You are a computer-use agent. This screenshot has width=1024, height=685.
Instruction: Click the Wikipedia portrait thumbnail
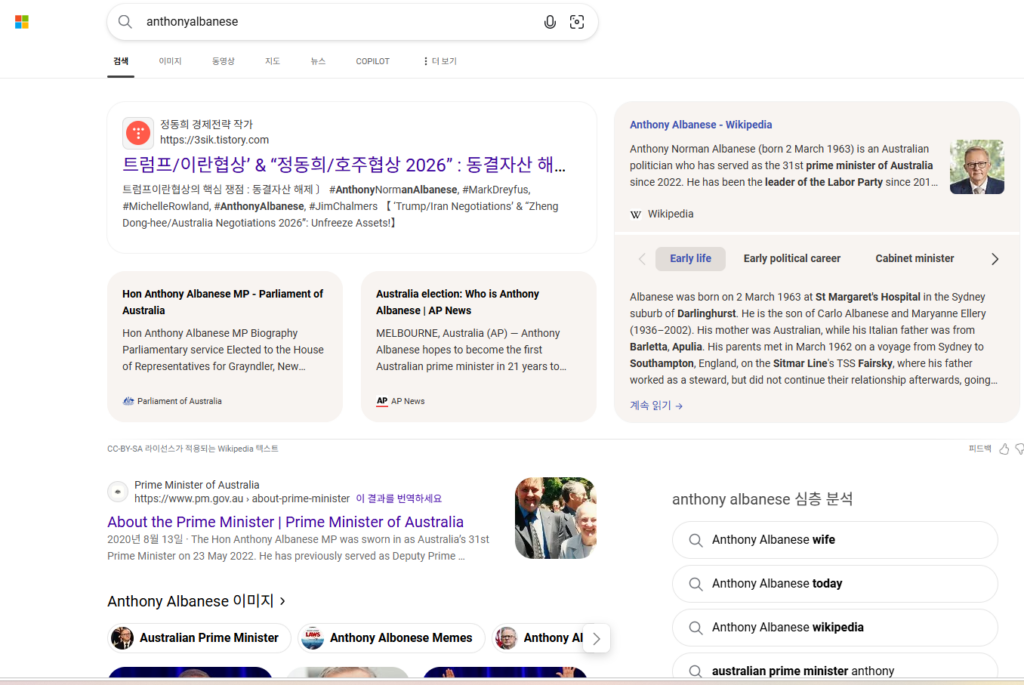[977, 167]
